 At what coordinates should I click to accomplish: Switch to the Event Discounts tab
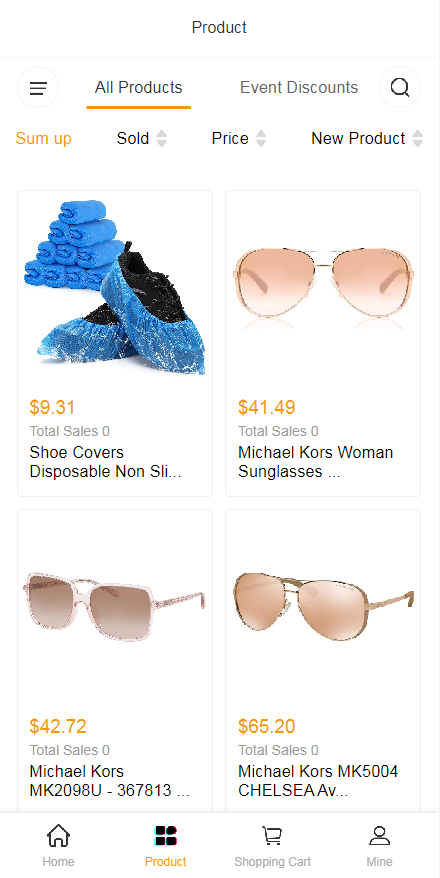pyautogui.click(x=299, y=87)
